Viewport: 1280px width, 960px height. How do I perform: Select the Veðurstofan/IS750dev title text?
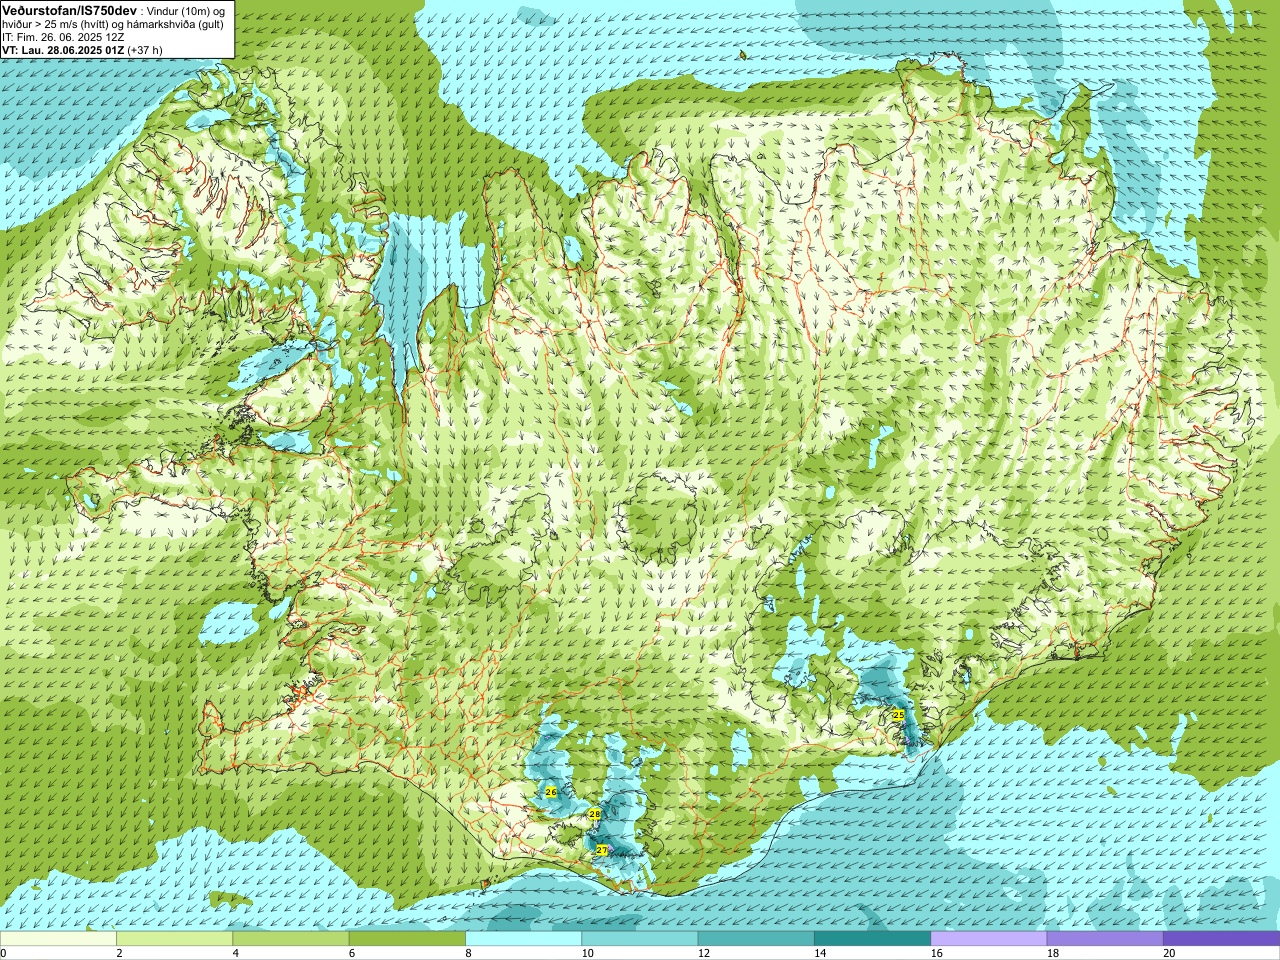69,9
